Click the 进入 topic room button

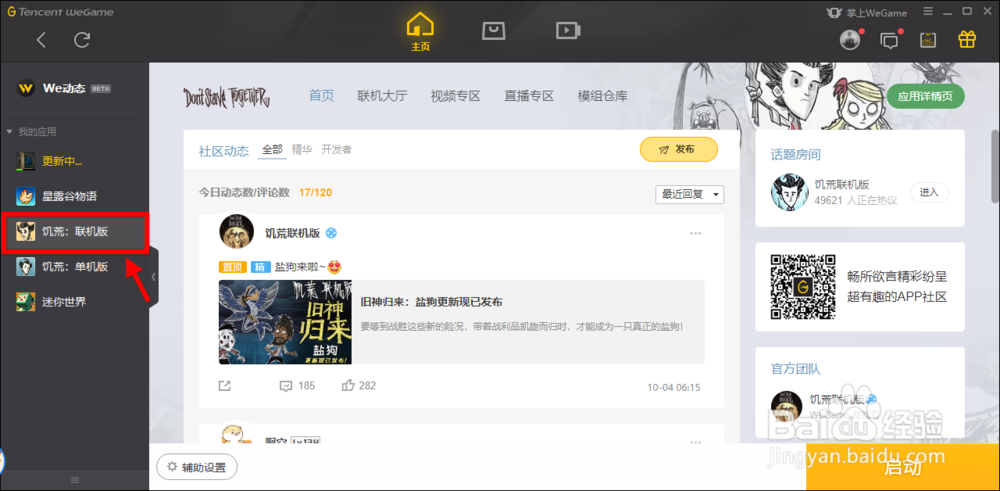point(929,191)
